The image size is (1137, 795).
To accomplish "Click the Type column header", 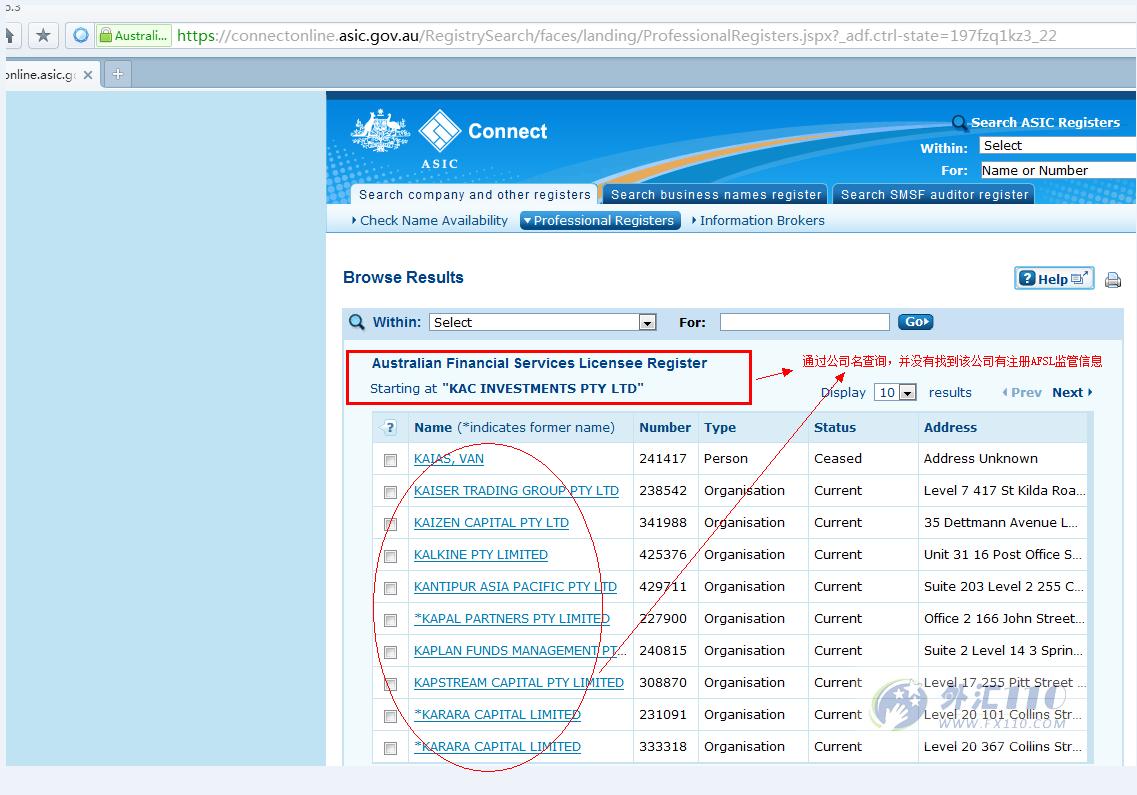I will click(719, 427).
